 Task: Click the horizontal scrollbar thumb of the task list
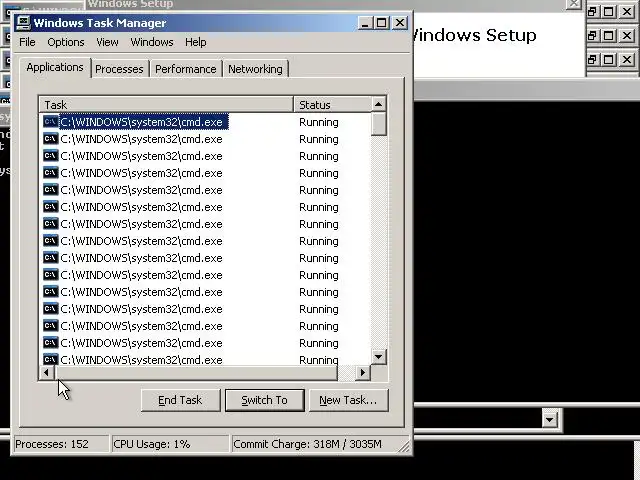coord(196,372)
